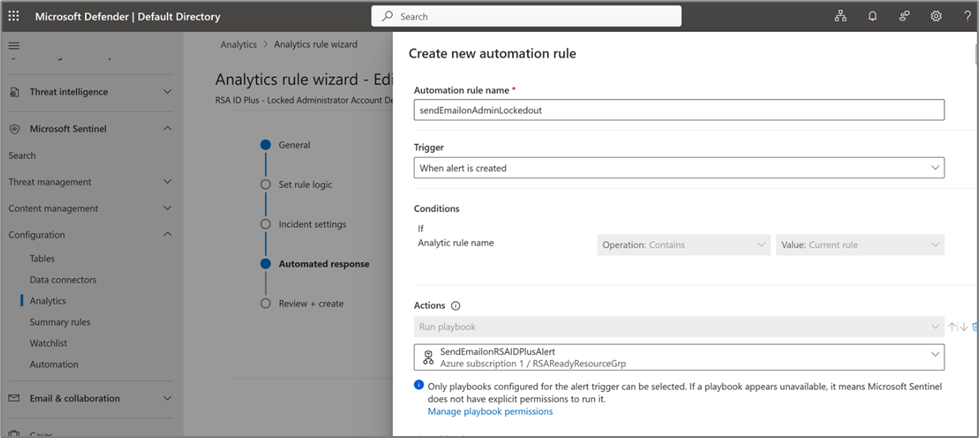Open the settings gear icon
This screenshot has height=438, width=979.
[x=936, y=17]
